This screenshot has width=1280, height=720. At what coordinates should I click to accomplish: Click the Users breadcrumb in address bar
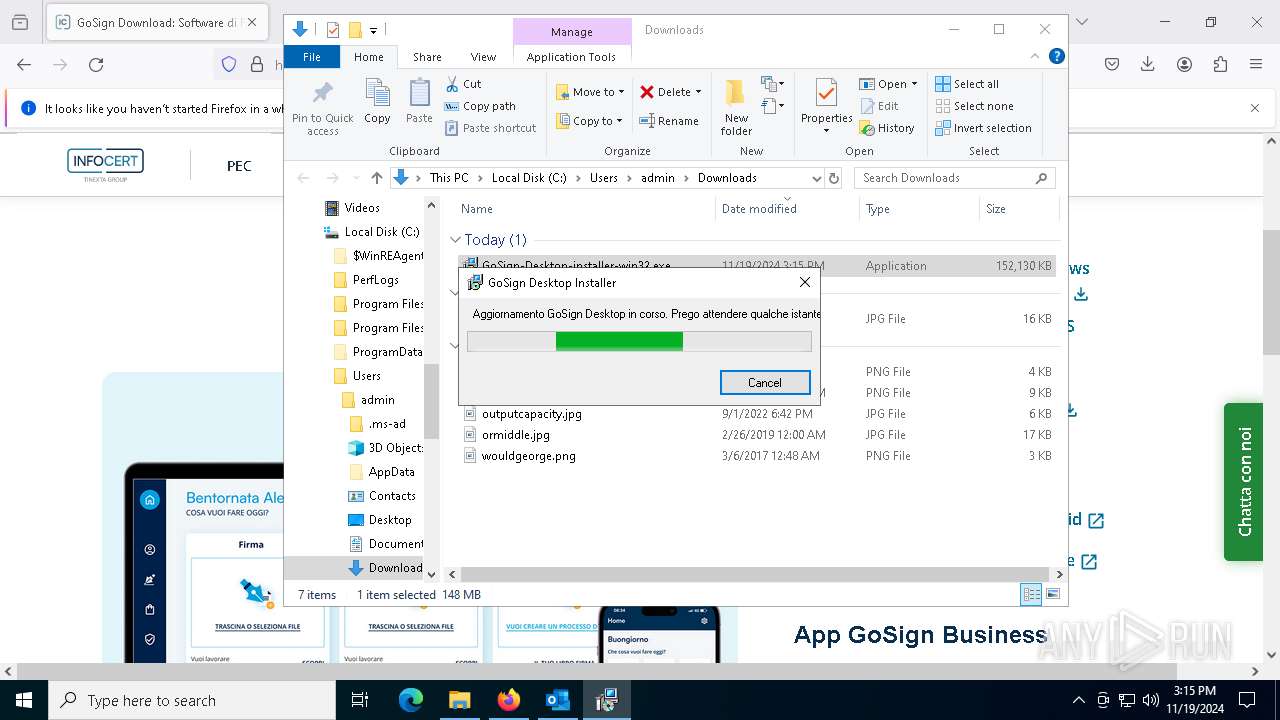pyautogui.click(x=603, y=178)
